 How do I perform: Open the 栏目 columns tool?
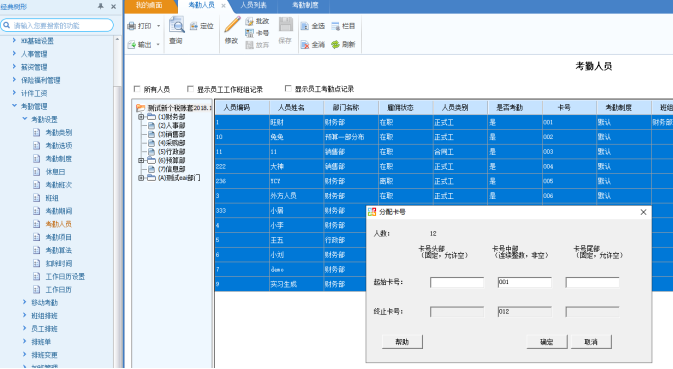(x=343, y=26)
